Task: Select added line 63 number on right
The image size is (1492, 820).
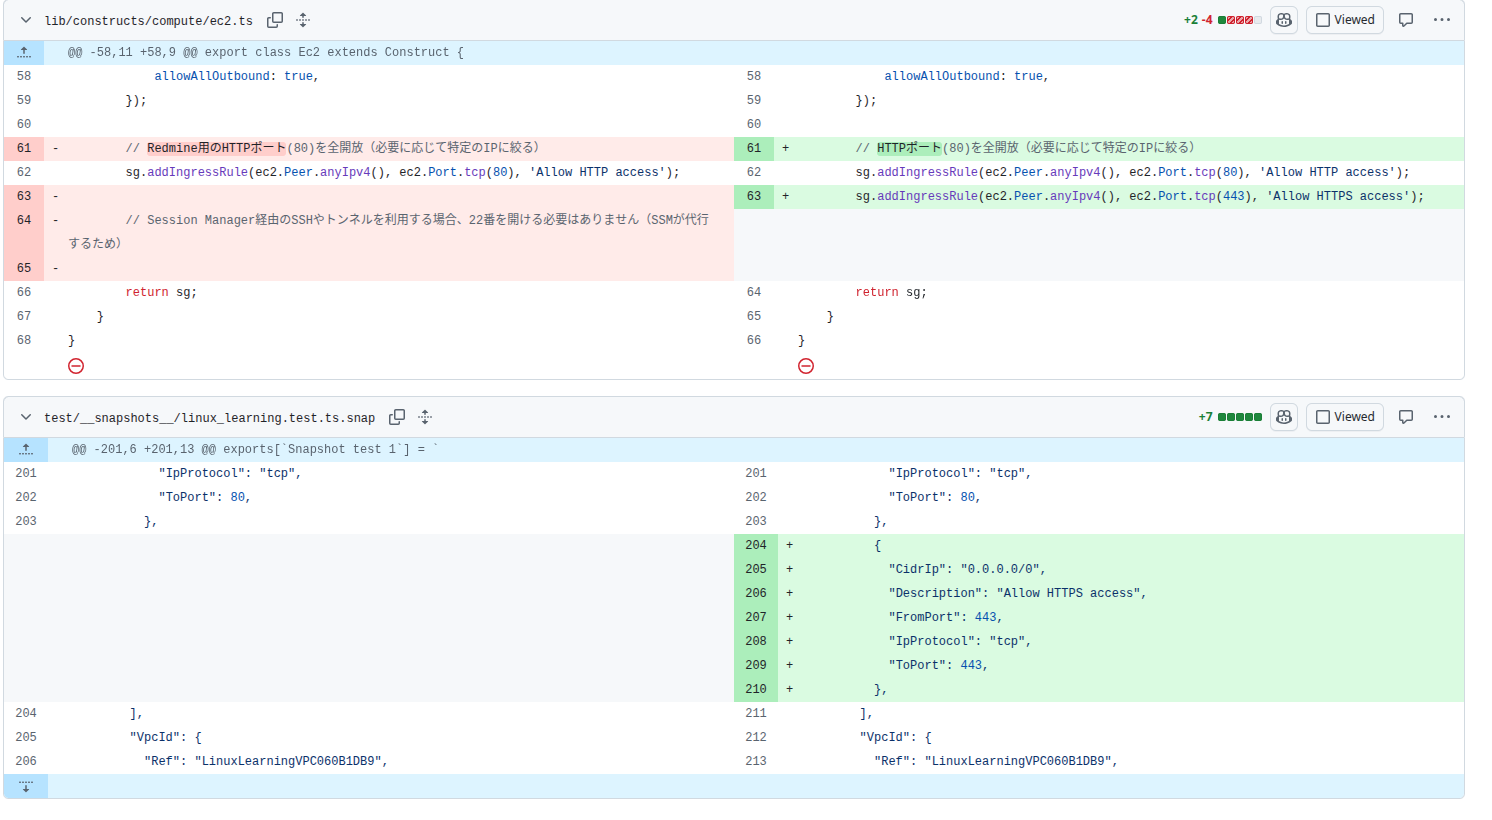Action: click(x=754, y=196)
